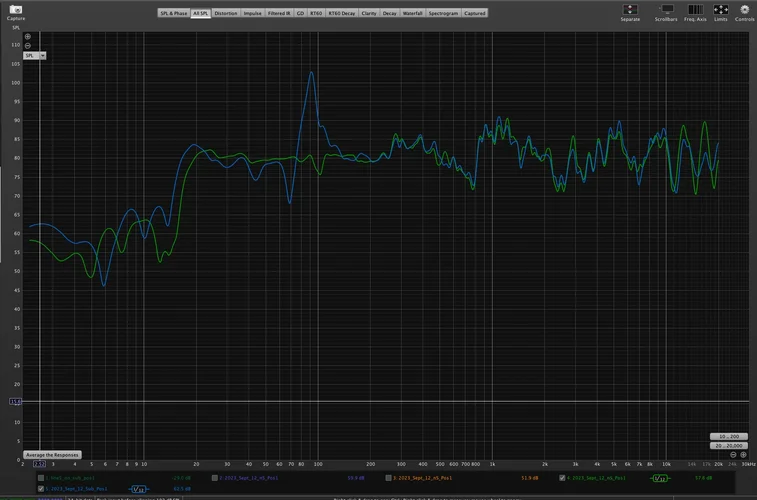
Task: Set frequency range to 20 .. 20,000
Action: (729, 446)
